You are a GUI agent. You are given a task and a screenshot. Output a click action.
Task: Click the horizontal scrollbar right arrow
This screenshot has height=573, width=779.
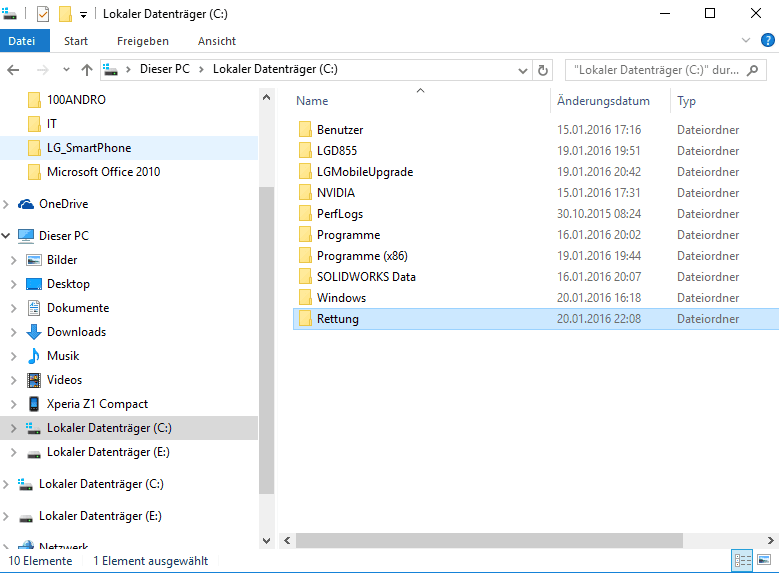(x=770, y=540)
